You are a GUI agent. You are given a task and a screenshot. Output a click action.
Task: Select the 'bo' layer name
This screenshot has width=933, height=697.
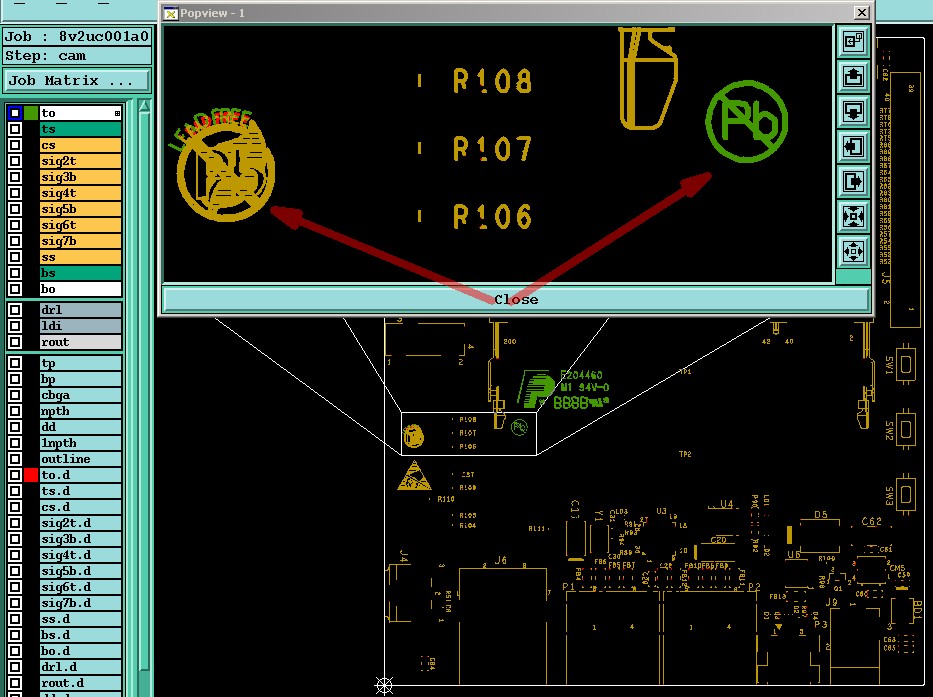[x=80, y=289]
